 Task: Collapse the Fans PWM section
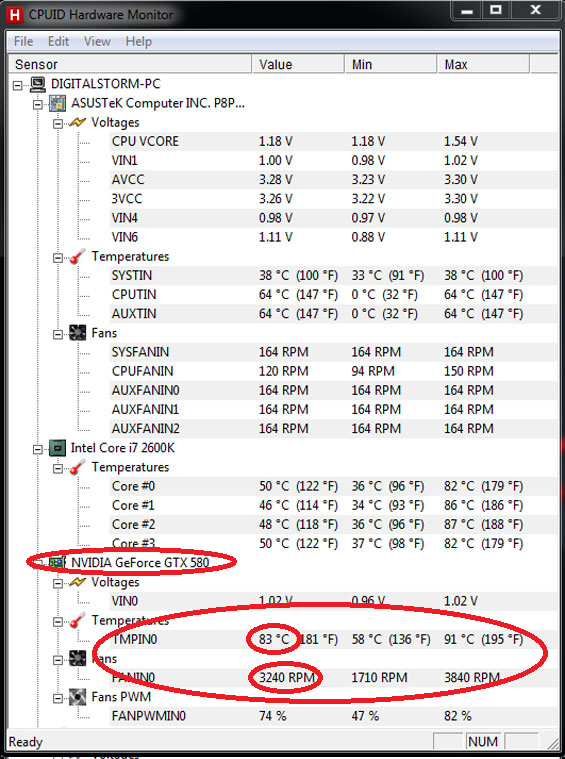point(58,698)
